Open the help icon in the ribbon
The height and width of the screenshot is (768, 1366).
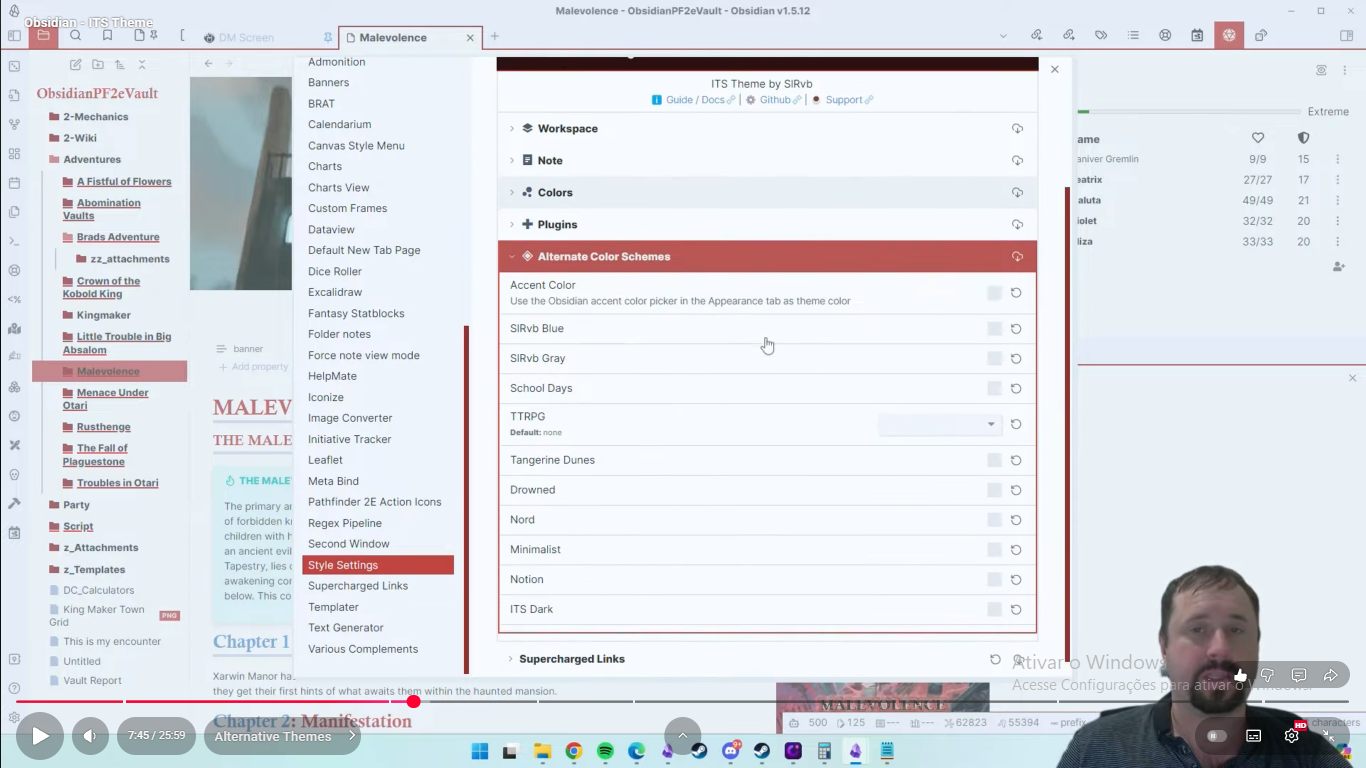coord(14,688)
